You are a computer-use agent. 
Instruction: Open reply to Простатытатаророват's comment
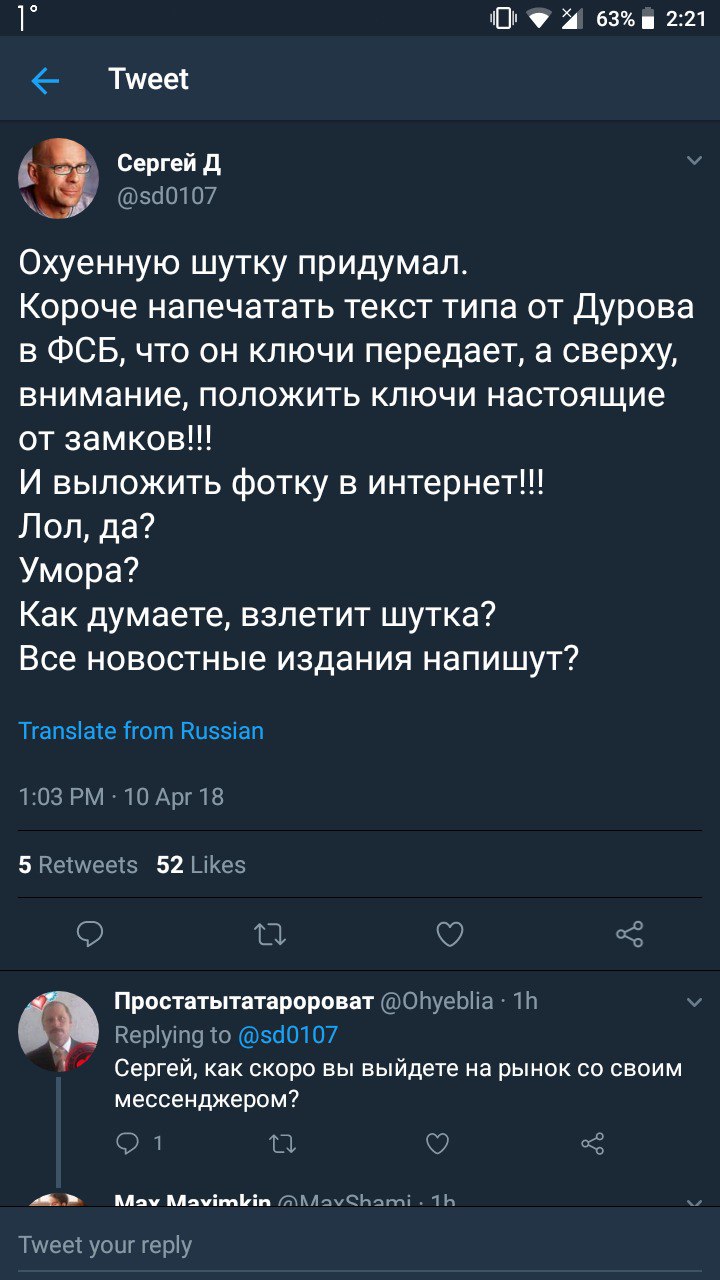tap(128, 1143)
